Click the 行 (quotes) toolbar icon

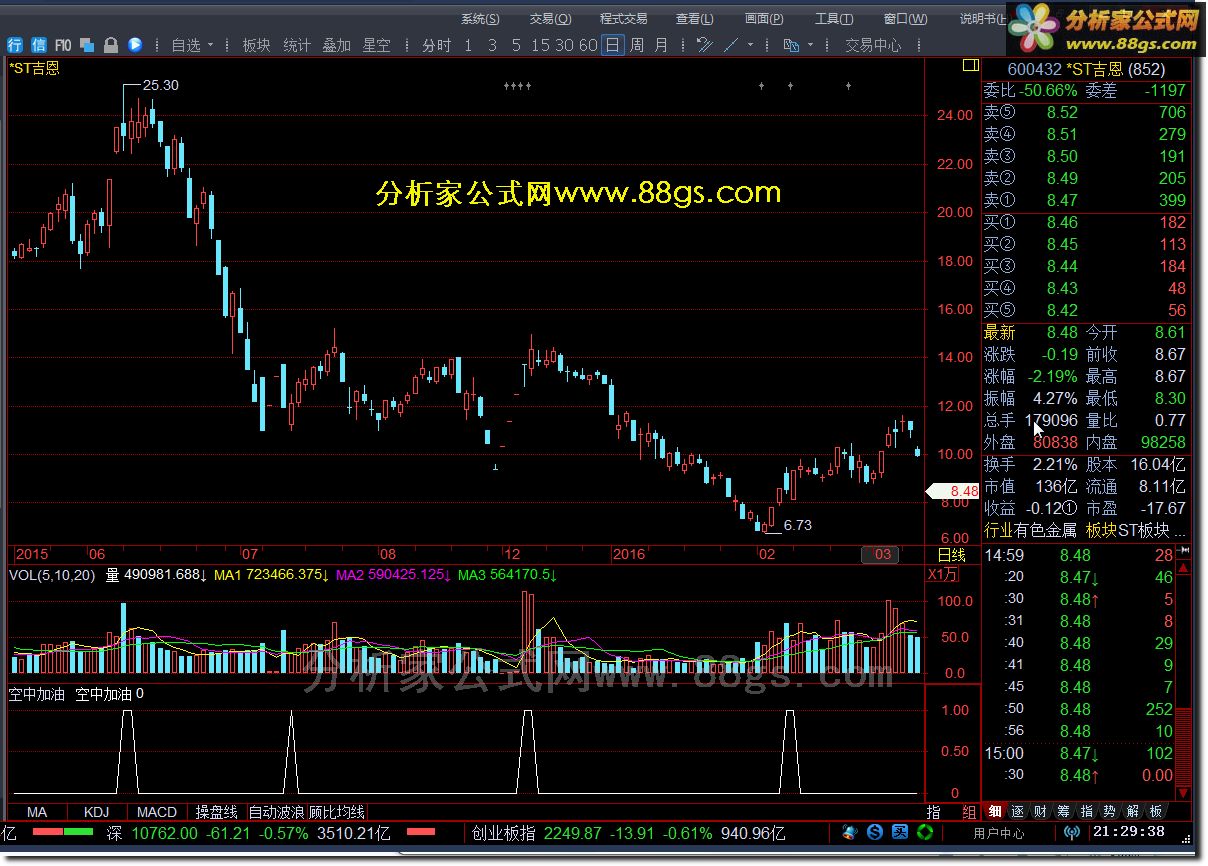point(15,45)
